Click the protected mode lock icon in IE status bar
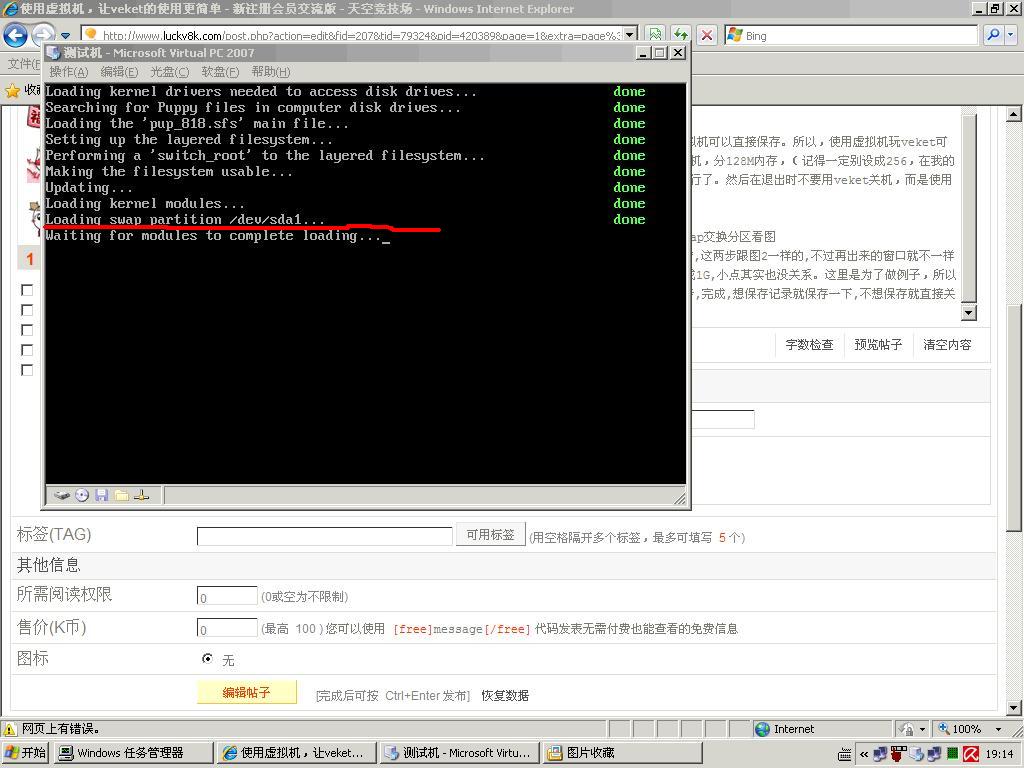The width and height of the screenshot is (1024, 768). click(x=906, y=729)
